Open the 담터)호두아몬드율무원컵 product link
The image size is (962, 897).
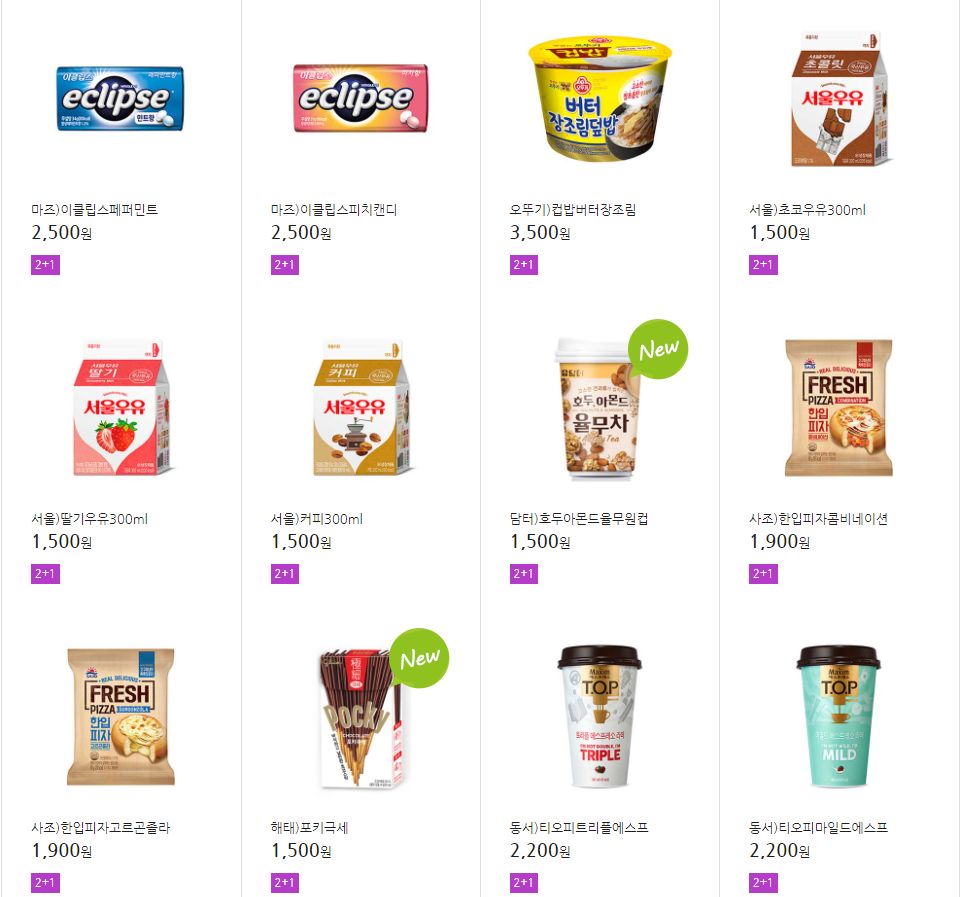tap(579, 519)
